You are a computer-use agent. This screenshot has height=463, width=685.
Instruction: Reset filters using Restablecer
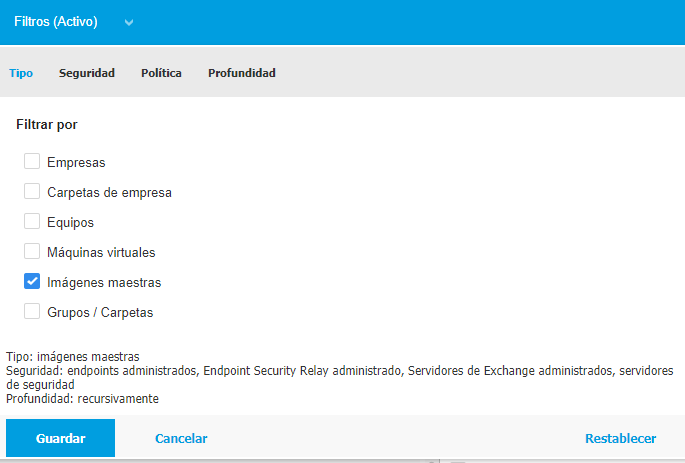pos(620,438)
